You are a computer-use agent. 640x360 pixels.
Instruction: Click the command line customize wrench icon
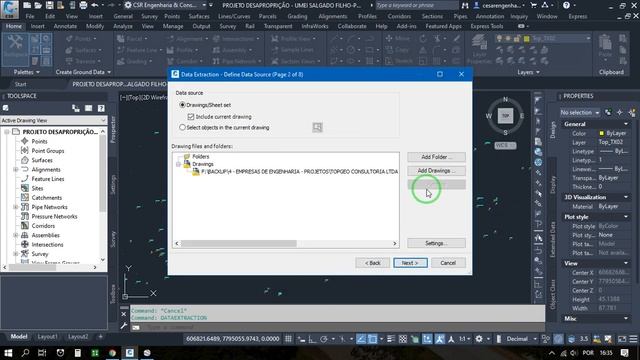click(x=124, y=326)
